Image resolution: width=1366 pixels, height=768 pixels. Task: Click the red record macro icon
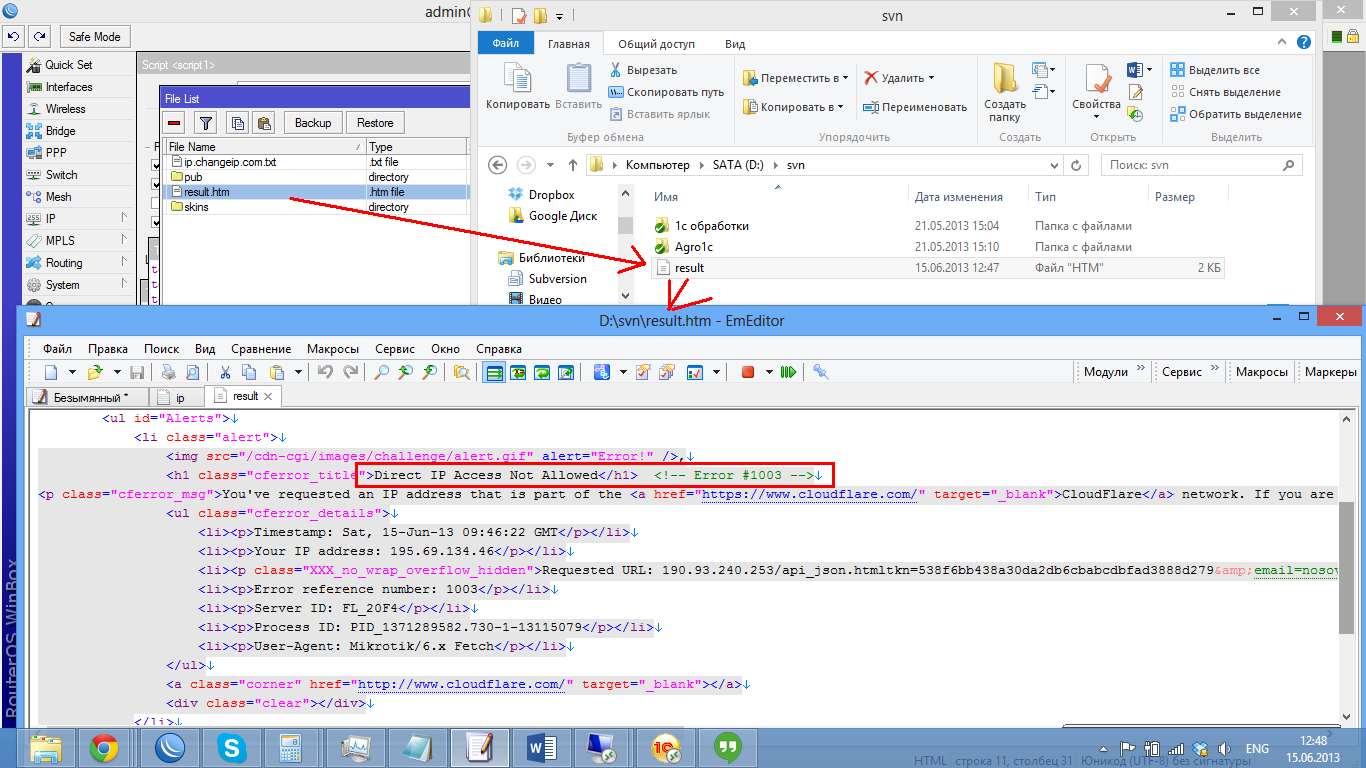pyautogui.click(x=747, y=372)
